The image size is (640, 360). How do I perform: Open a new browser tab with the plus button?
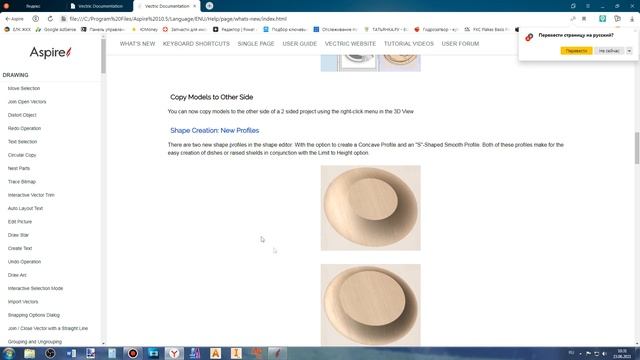pyautogui.click(x=209, y=6)
